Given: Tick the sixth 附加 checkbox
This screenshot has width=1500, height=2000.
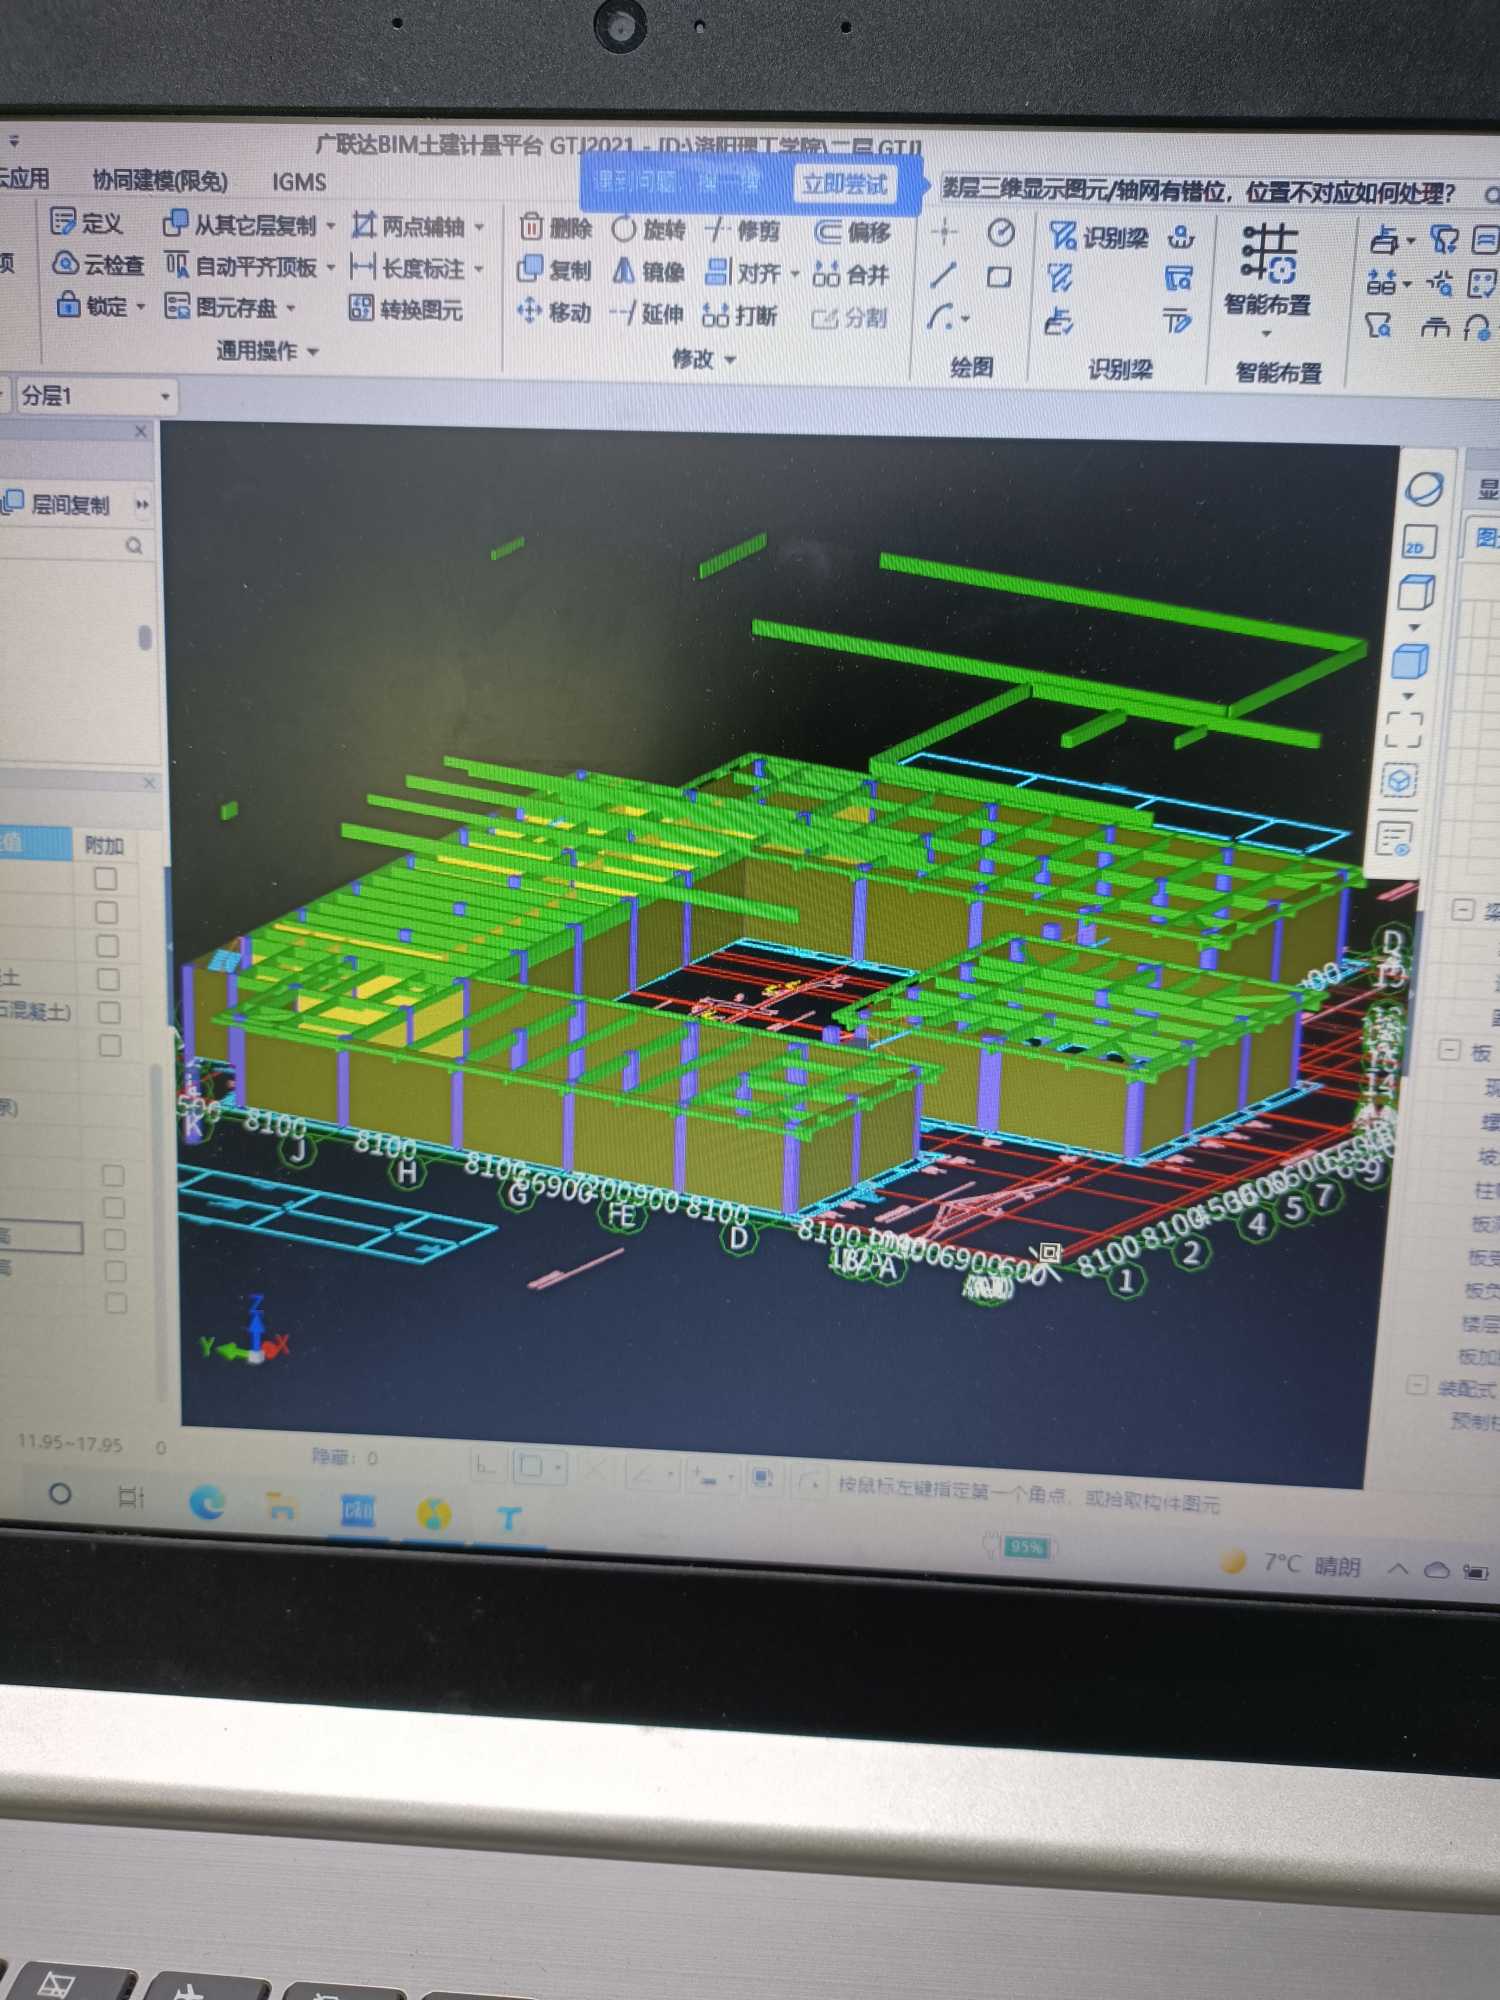Looking at the screenshot, I should tap(110, 1045).
